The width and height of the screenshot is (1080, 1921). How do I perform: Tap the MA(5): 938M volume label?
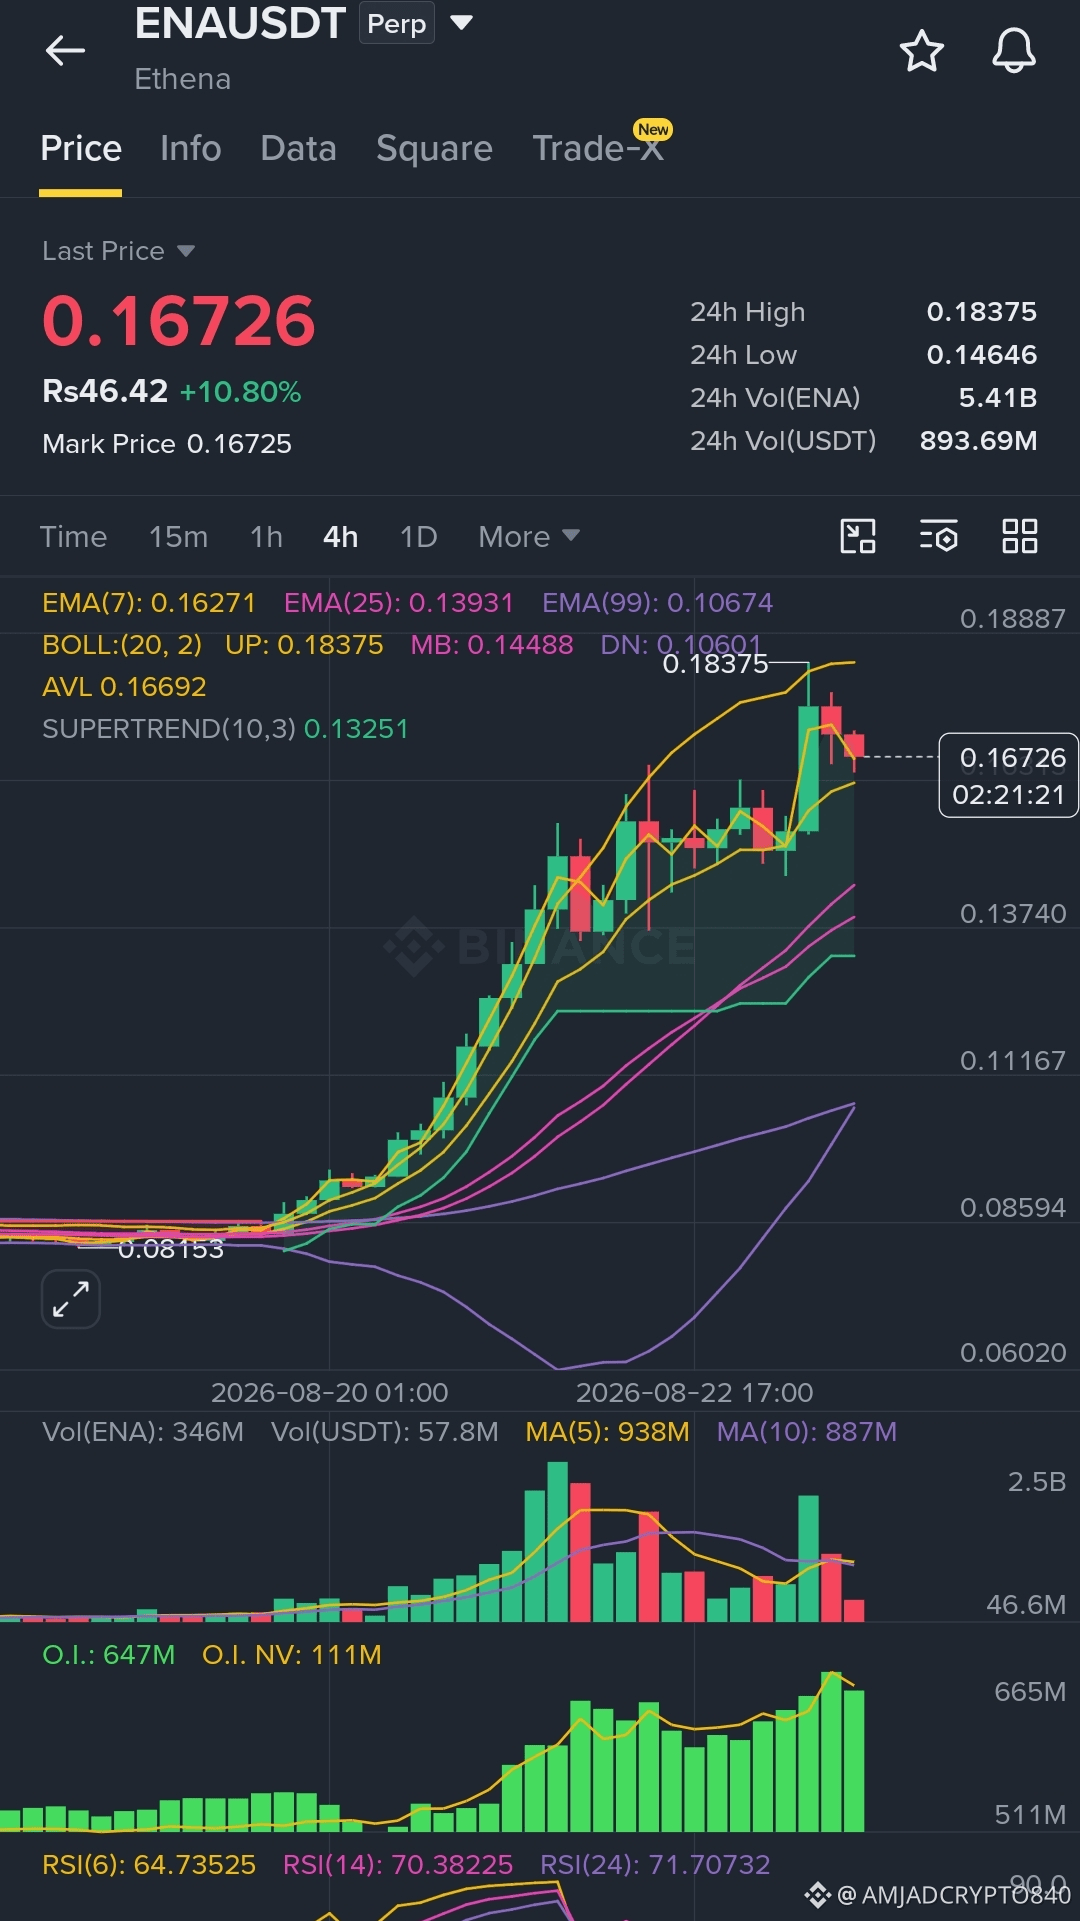607,1432
